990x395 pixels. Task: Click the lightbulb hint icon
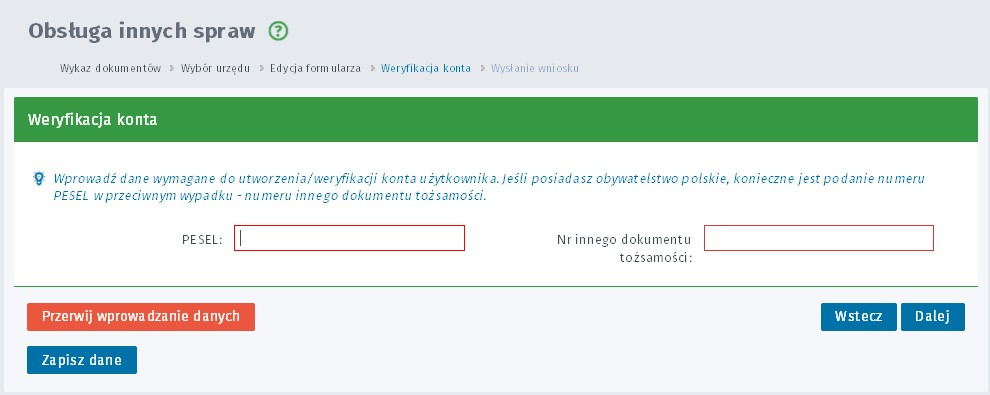click(39, 178)
